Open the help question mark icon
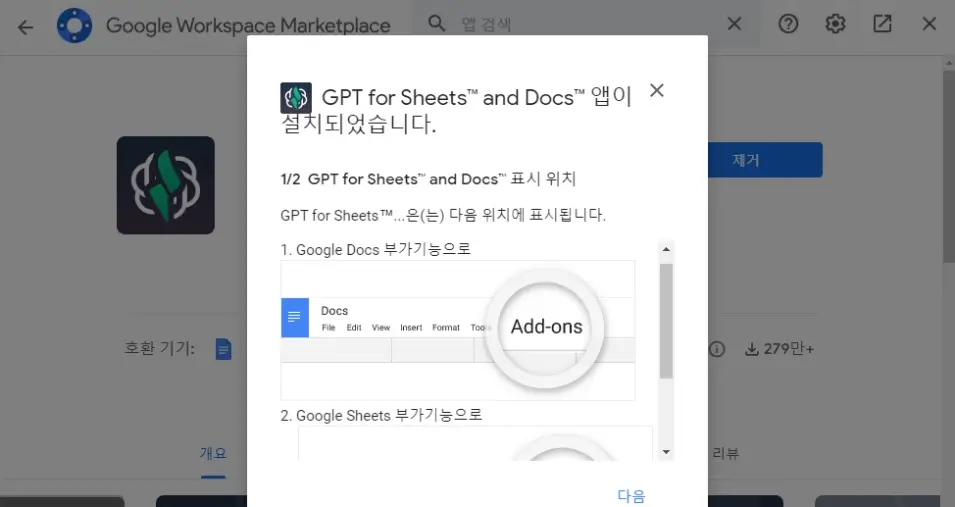Image resolution: width=955 pixels, height=507 pixels. pos(788,24)
